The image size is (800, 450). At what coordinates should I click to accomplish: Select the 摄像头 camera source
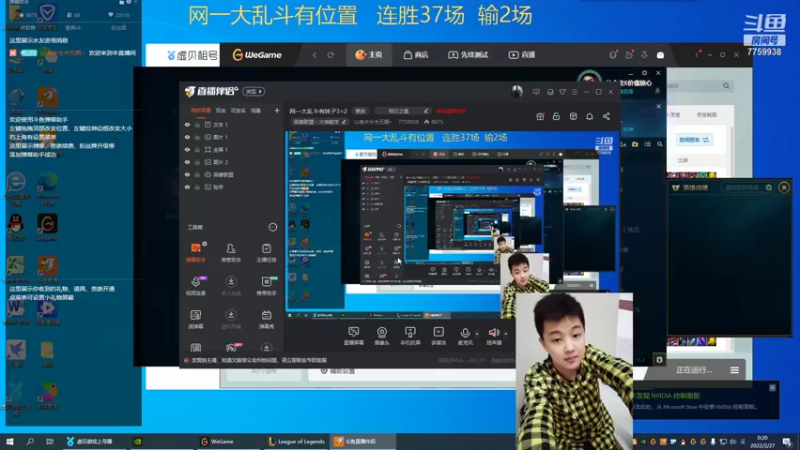(x=382, y=336)
